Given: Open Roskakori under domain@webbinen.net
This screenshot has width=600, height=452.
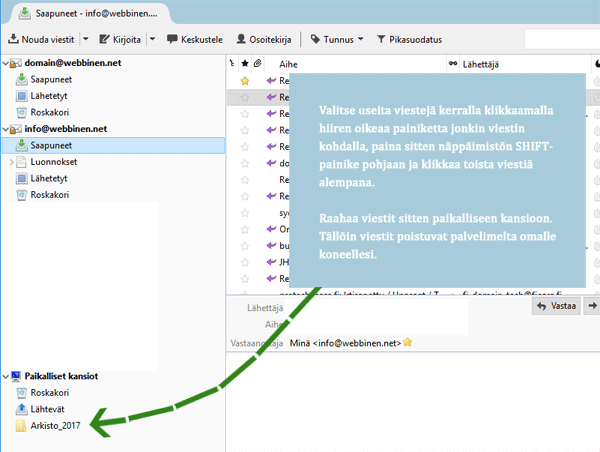Looking at the screenshot, I should point(50,113).
